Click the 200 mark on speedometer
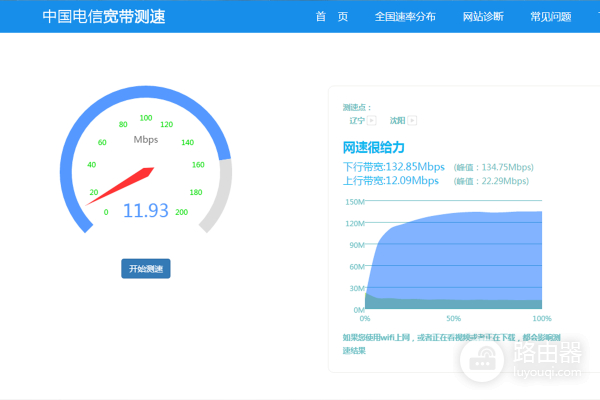The height and width of the screenshot is (400, 600). (181, 212)
